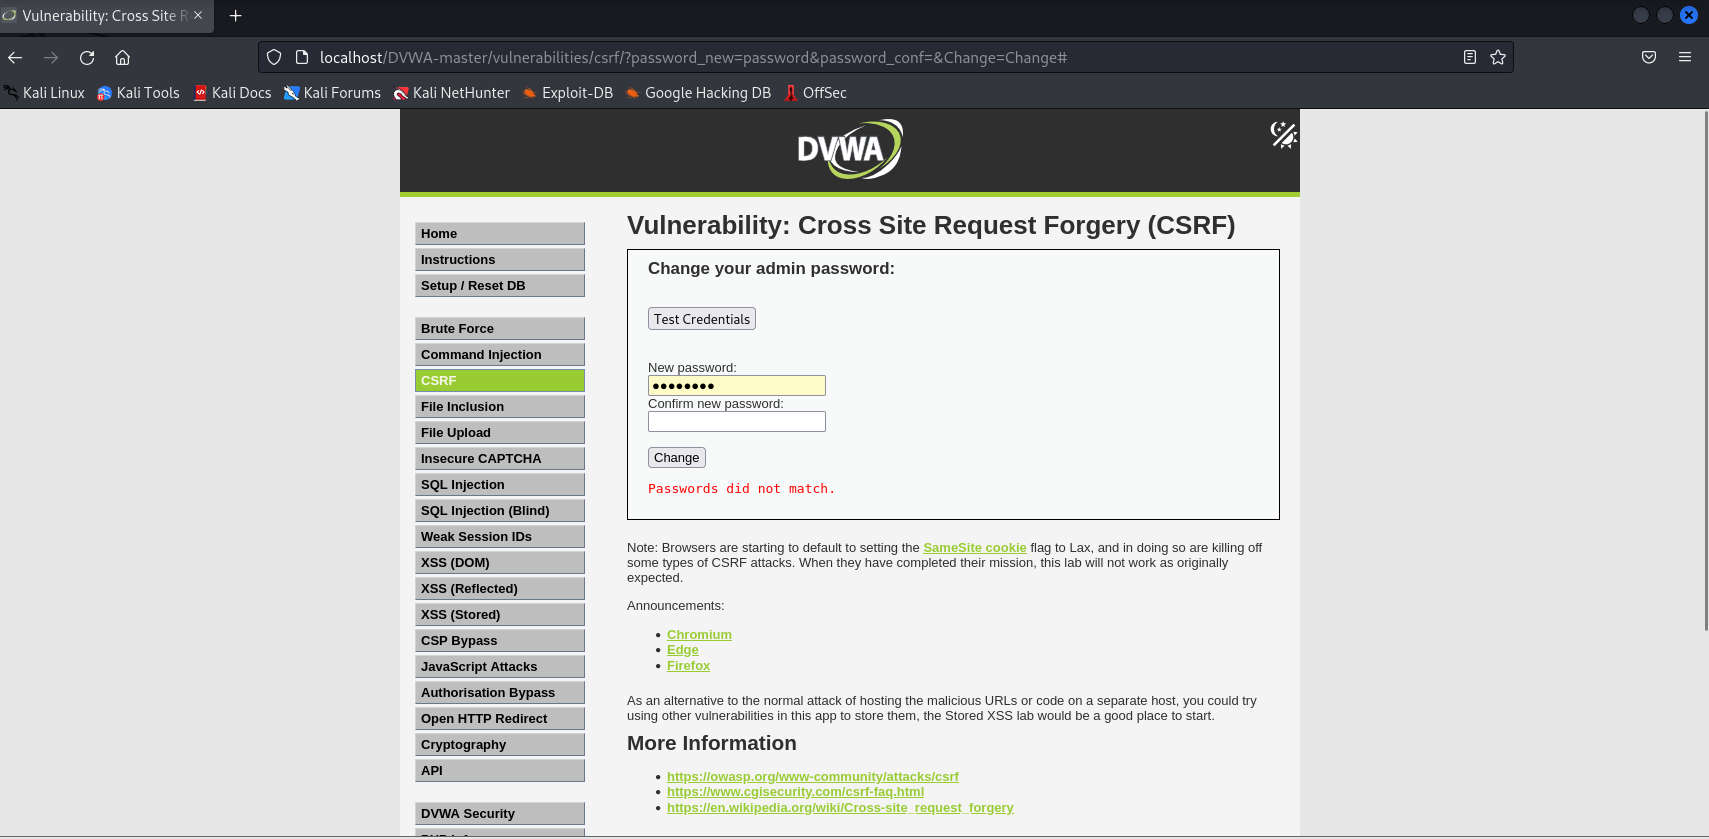Open Kali NetHunter bookmark
1709x839 pixels.
coord(452,93)
